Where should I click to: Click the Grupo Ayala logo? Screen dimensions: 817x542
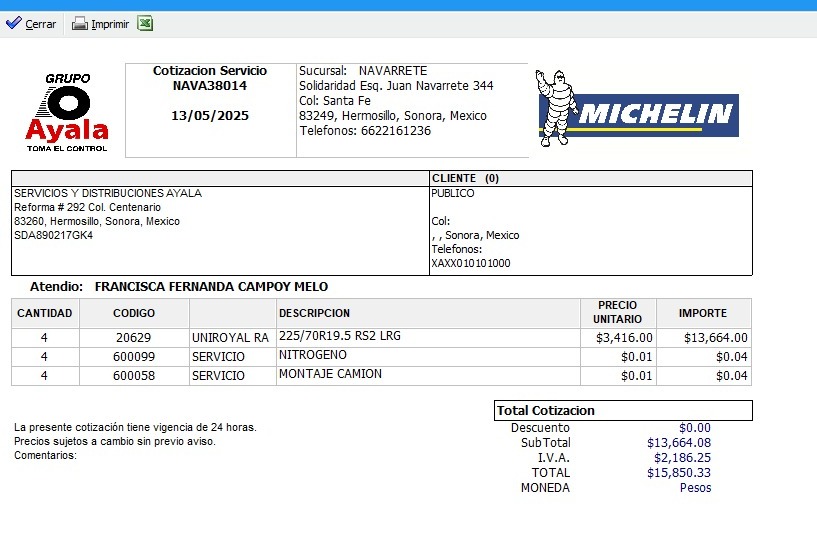coord(67,112)
